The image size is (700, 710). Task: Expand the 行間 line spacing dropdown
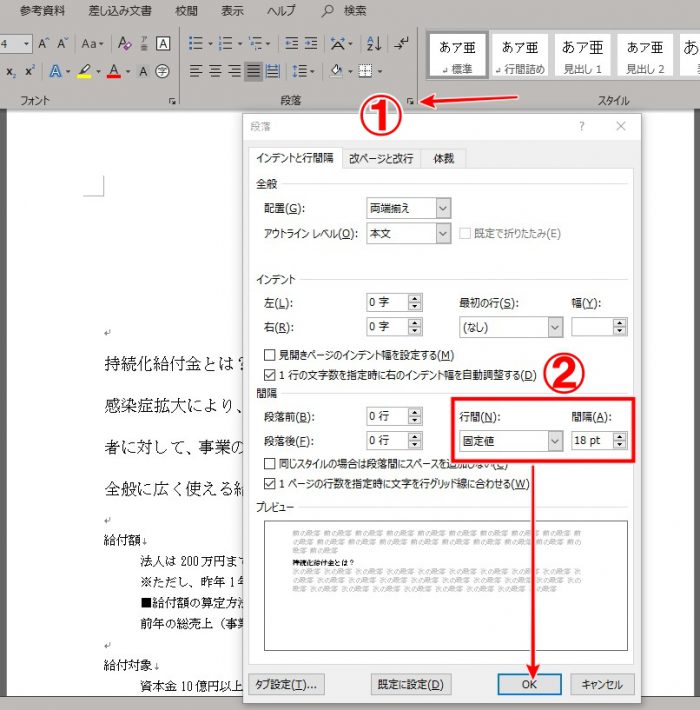[555, 441]
